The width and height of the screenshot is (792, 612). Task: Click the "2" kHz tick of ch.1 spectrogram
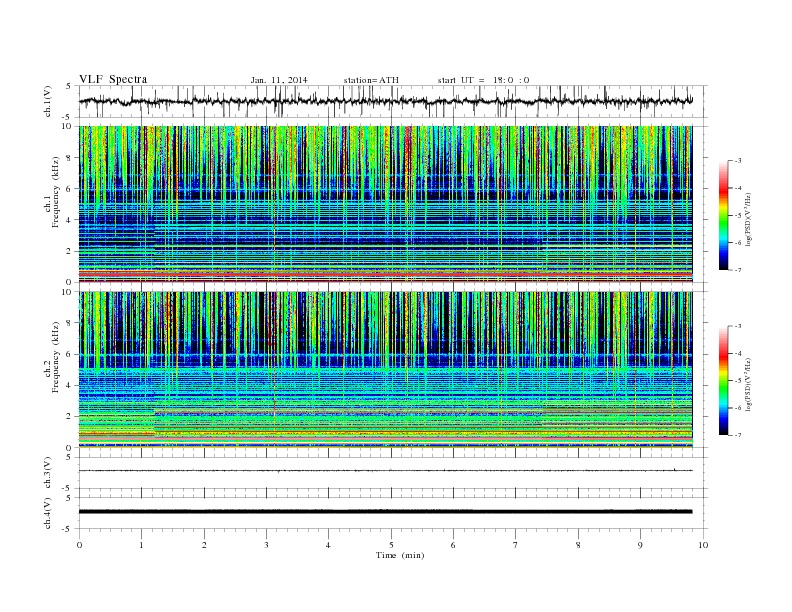69,251
